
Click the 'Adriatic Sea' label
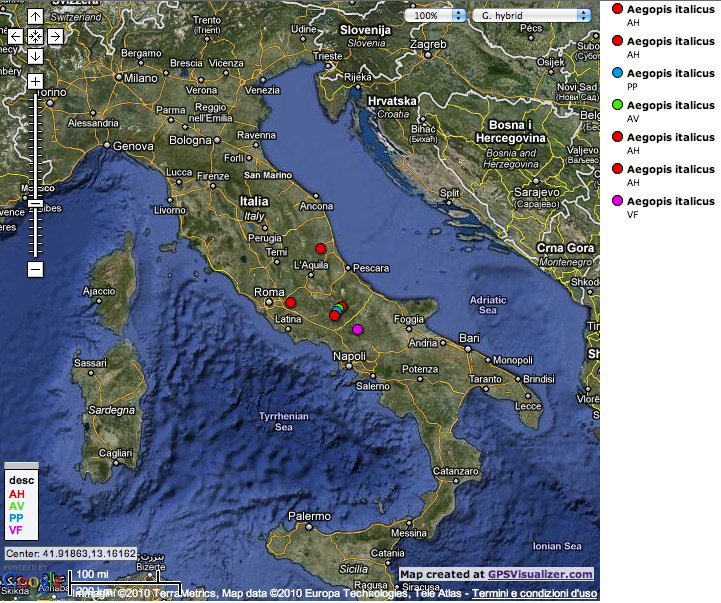[488, 305]
